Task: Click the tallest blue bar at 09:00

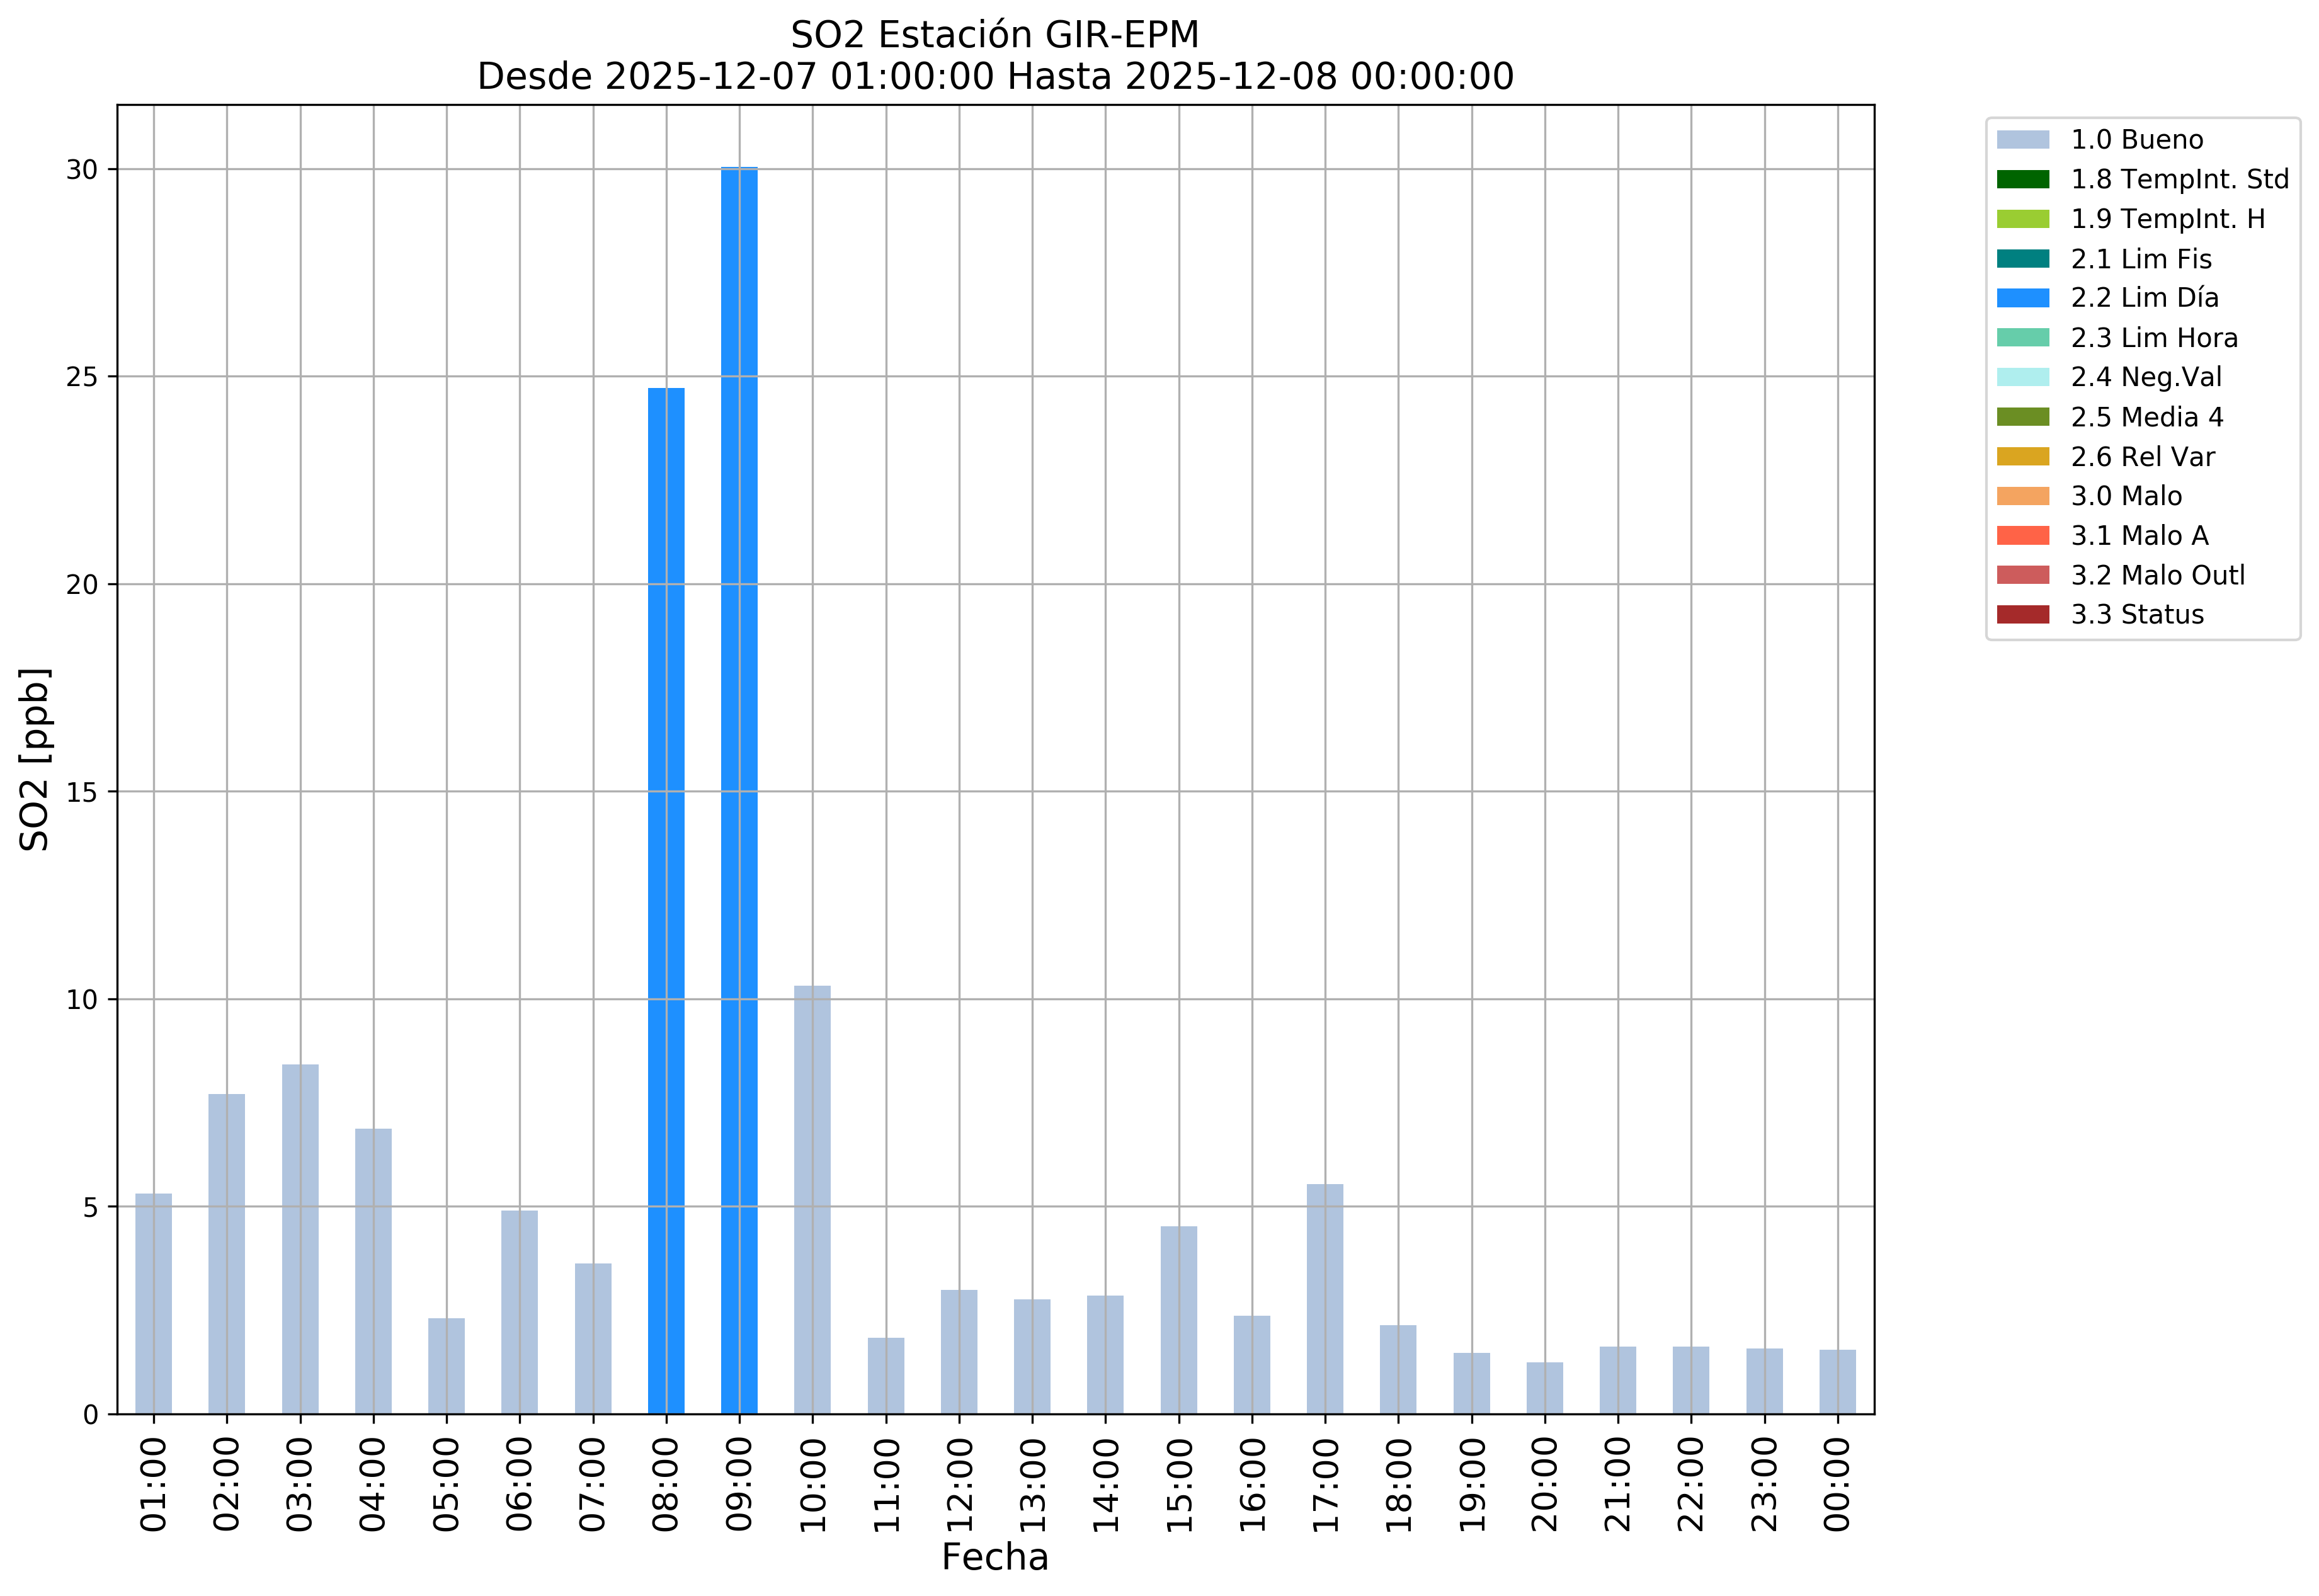Action: [739, 790]
